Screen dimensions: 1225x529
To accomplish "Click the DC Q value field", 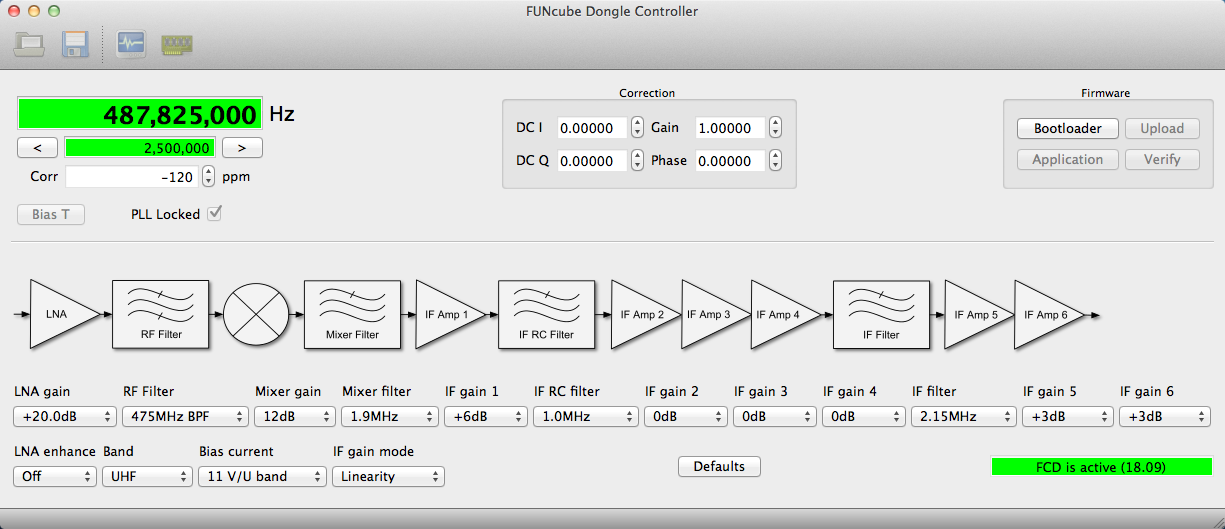I will pos(592,161).
